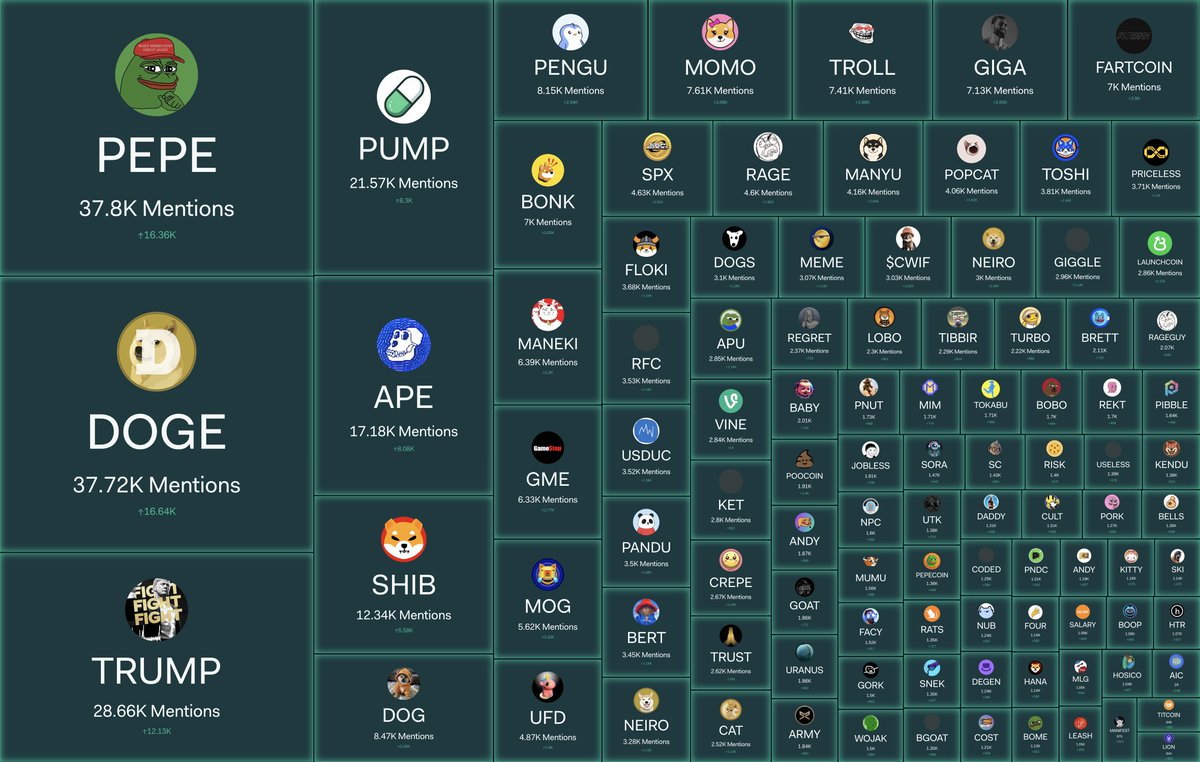Select the DOGS black and white icon

(735, 239)
